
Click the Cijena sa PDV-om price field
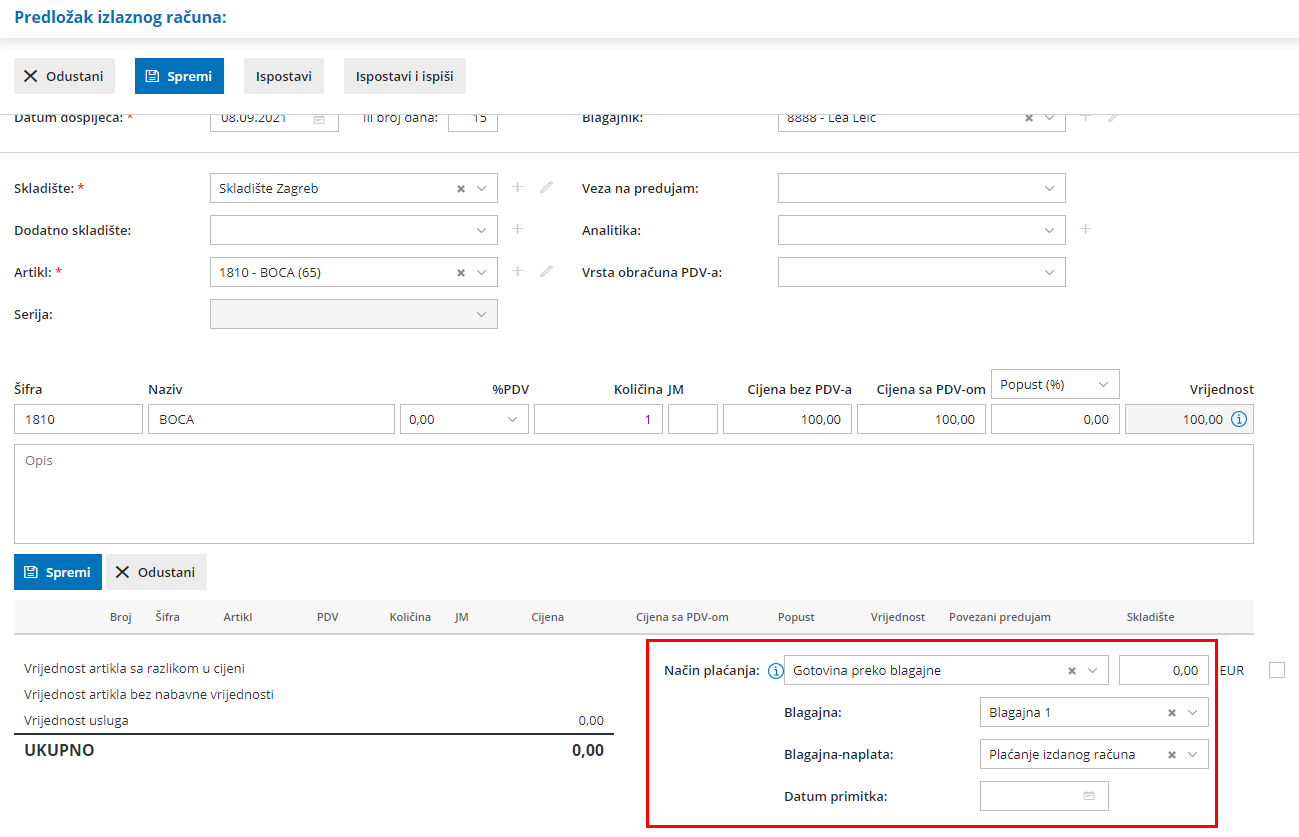pyautogui.click(x=922, y=419)
